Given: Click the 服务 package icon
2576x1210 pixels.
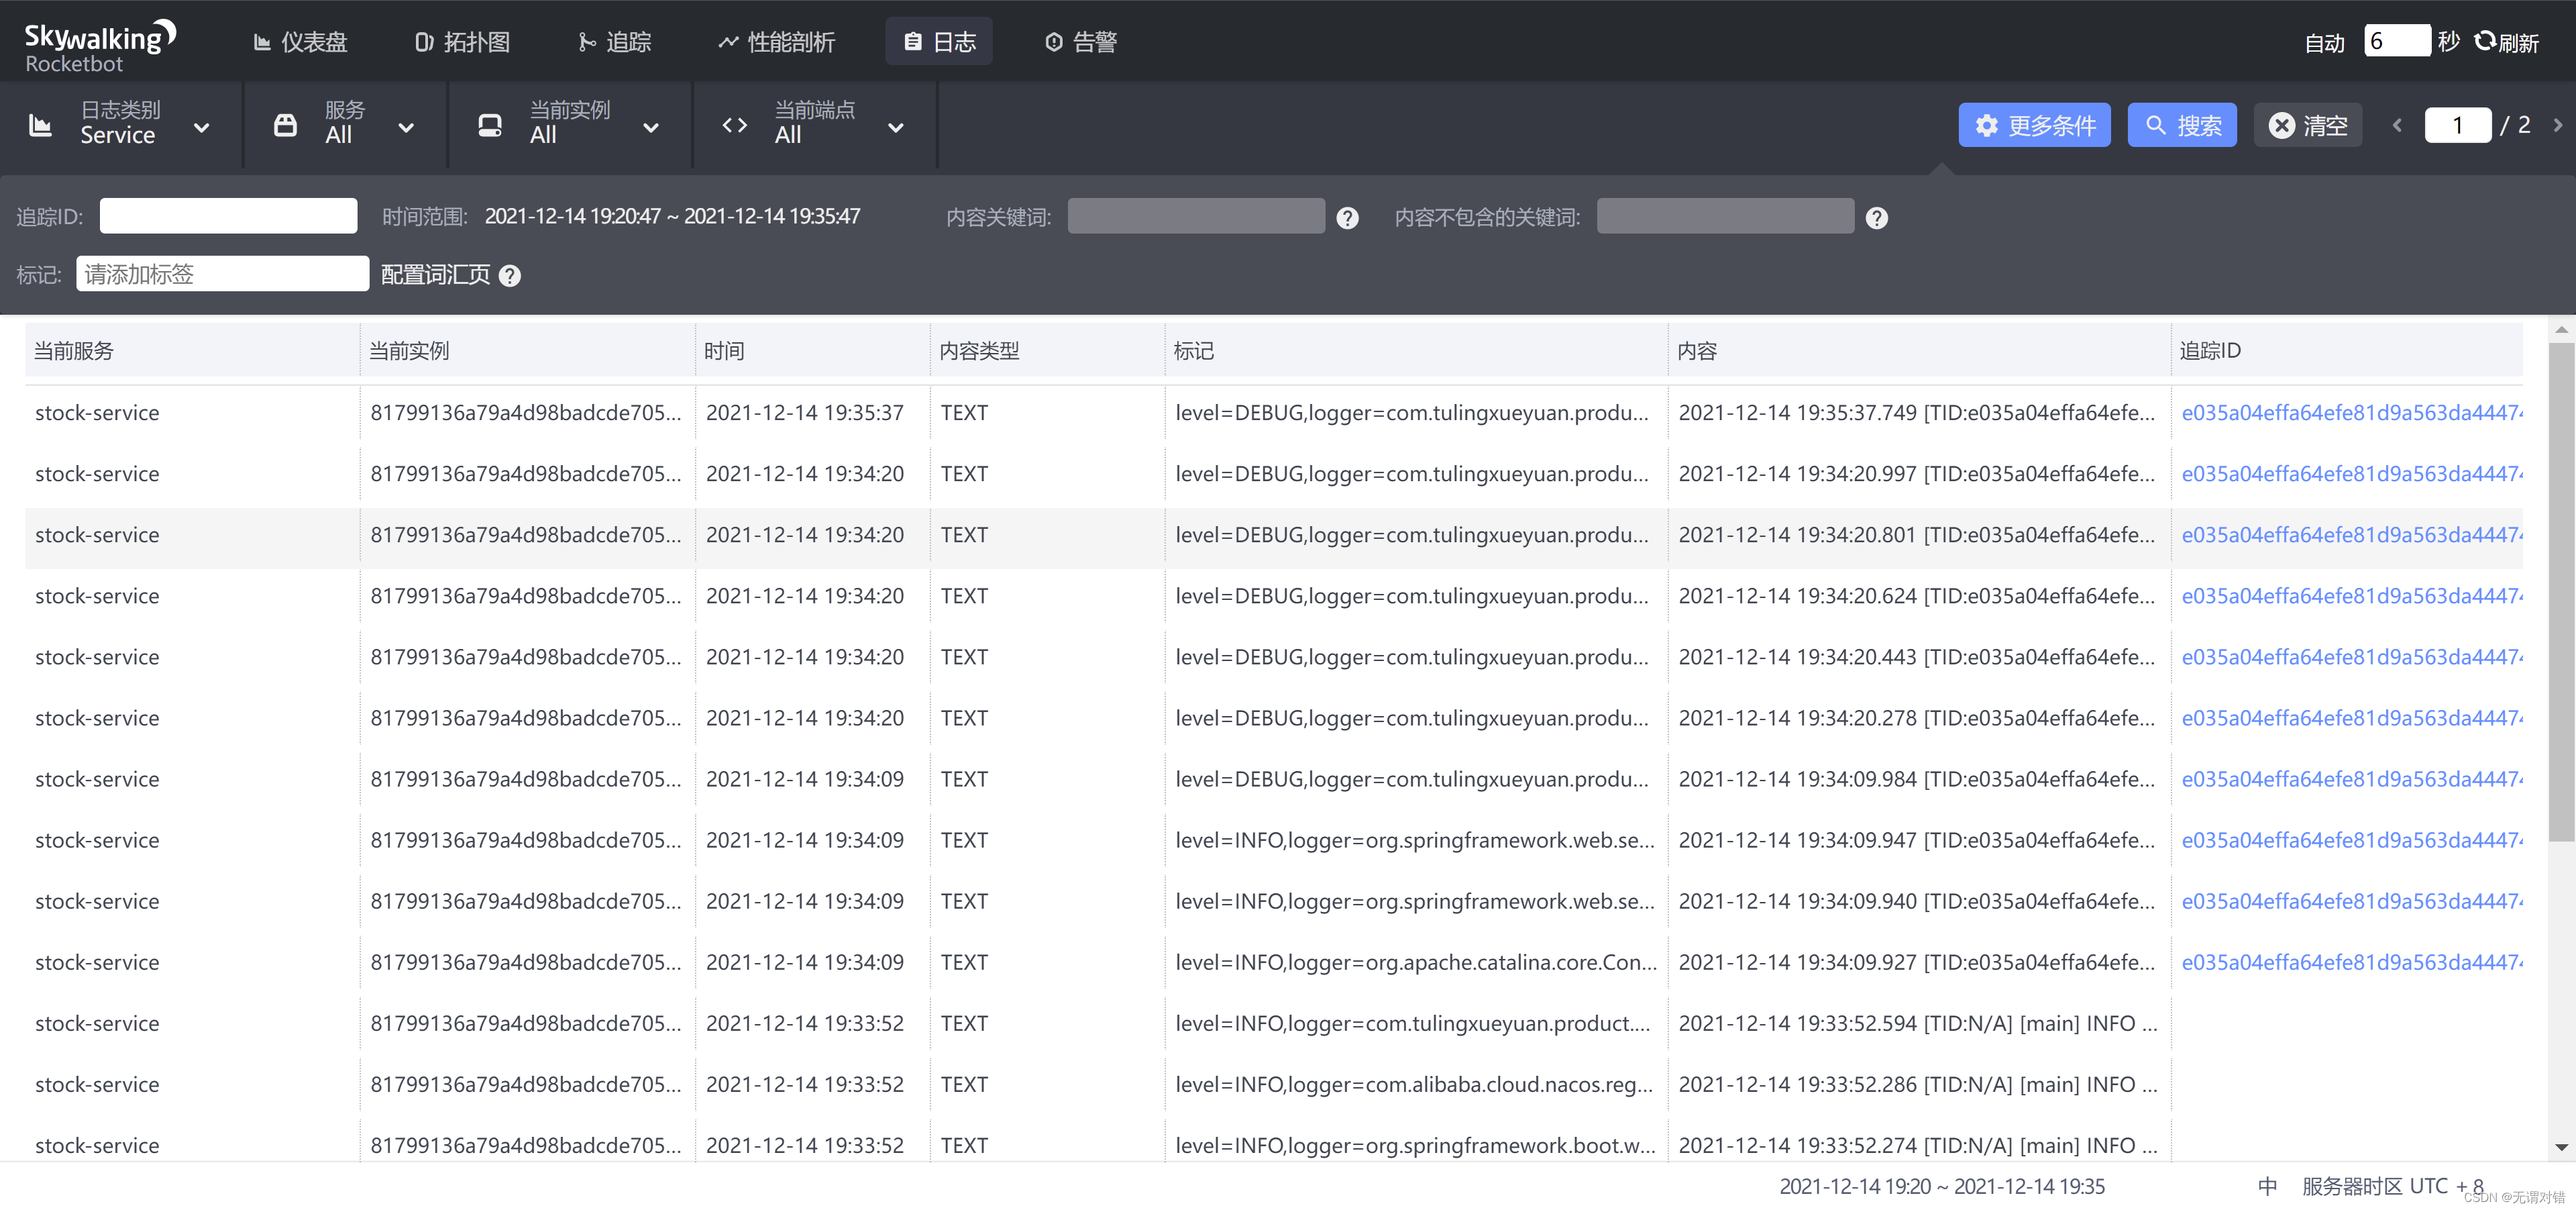Looking at the screenshot, I should click(285, 125).
